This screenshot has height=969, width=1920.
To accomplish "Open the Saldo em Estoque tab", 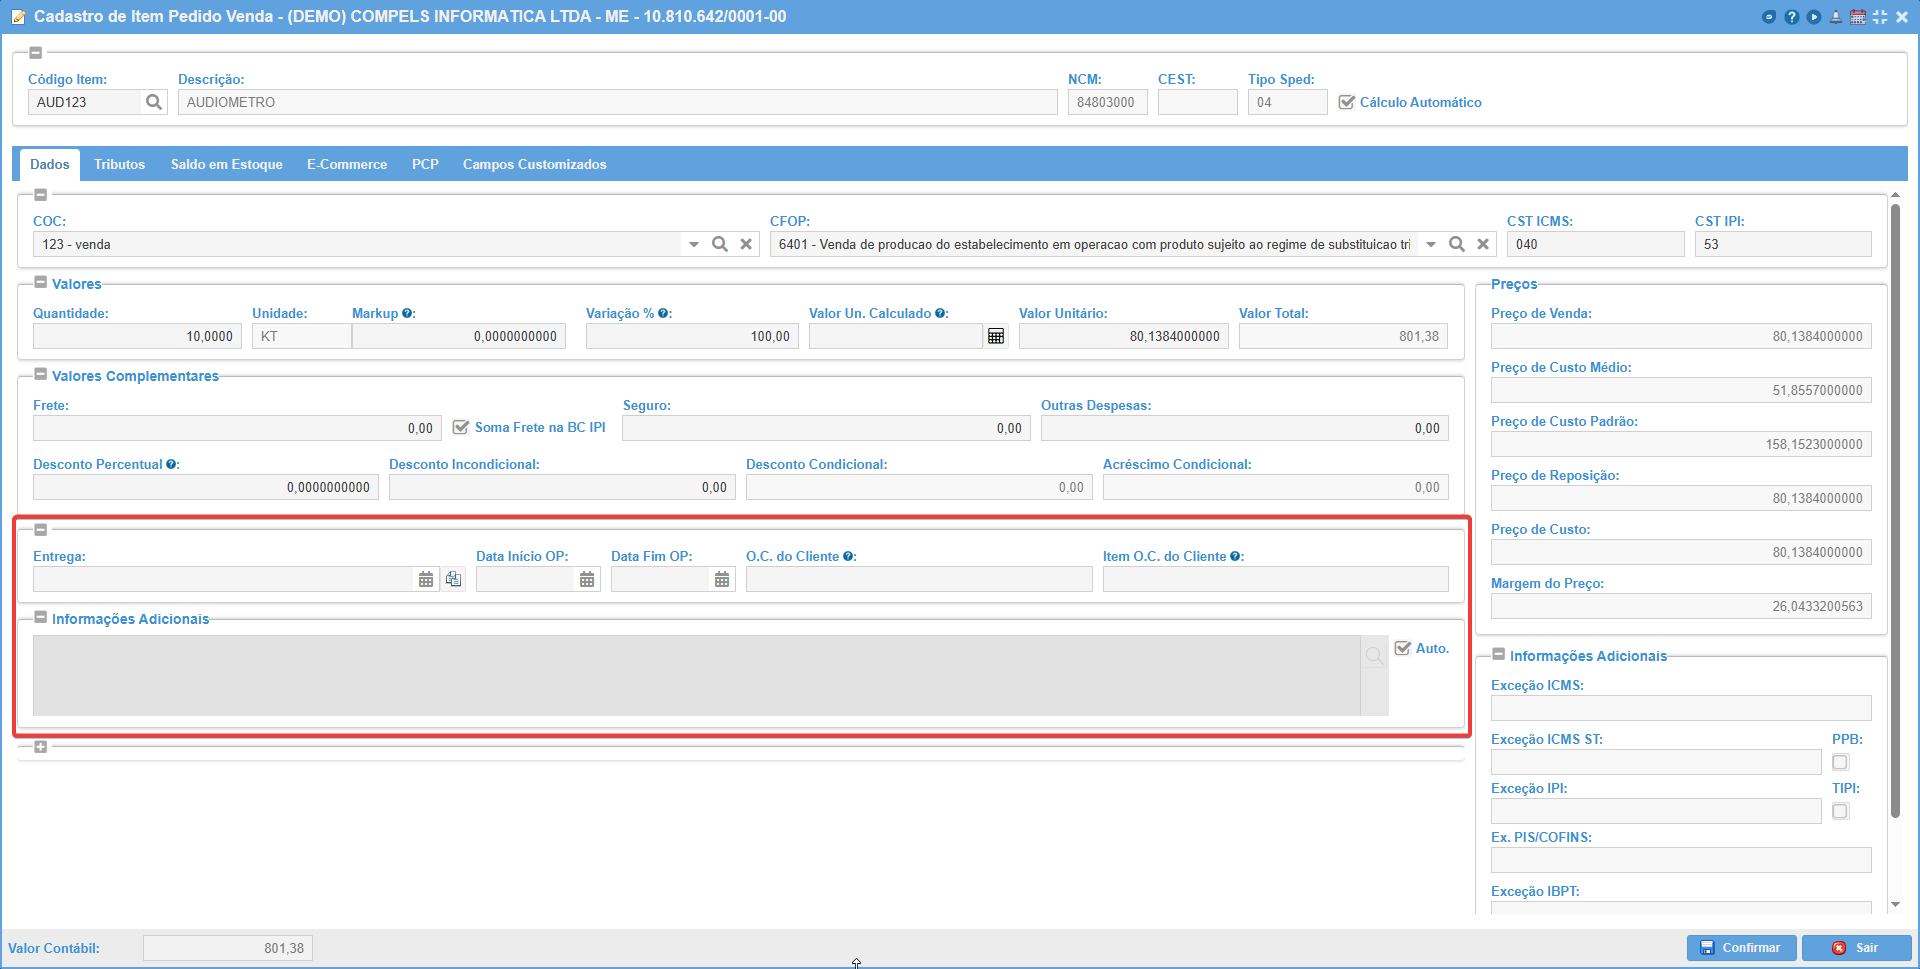I will point(227,164).
